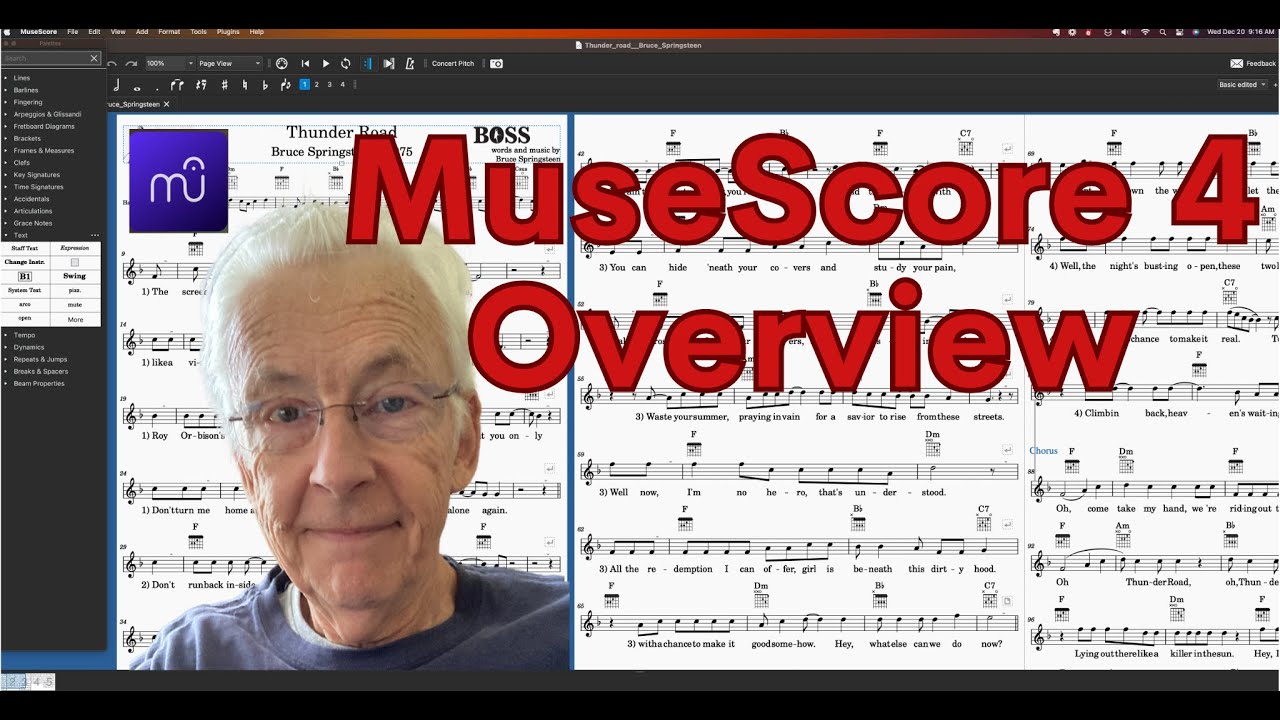Click the image capture camera icon
The height and width of the screenshot is (720, 1280).
point(496,63)
